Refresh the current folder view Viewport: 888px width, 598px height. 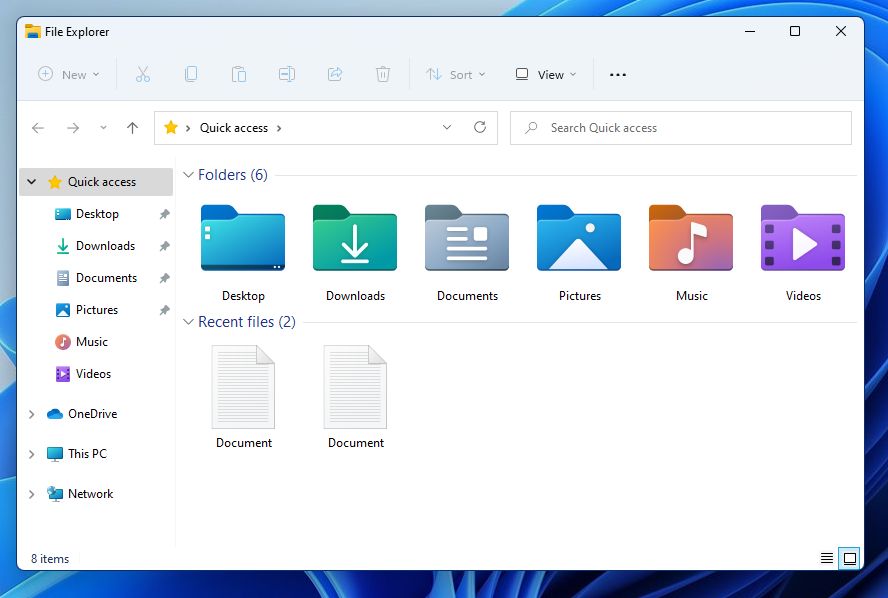coord(479,127)
